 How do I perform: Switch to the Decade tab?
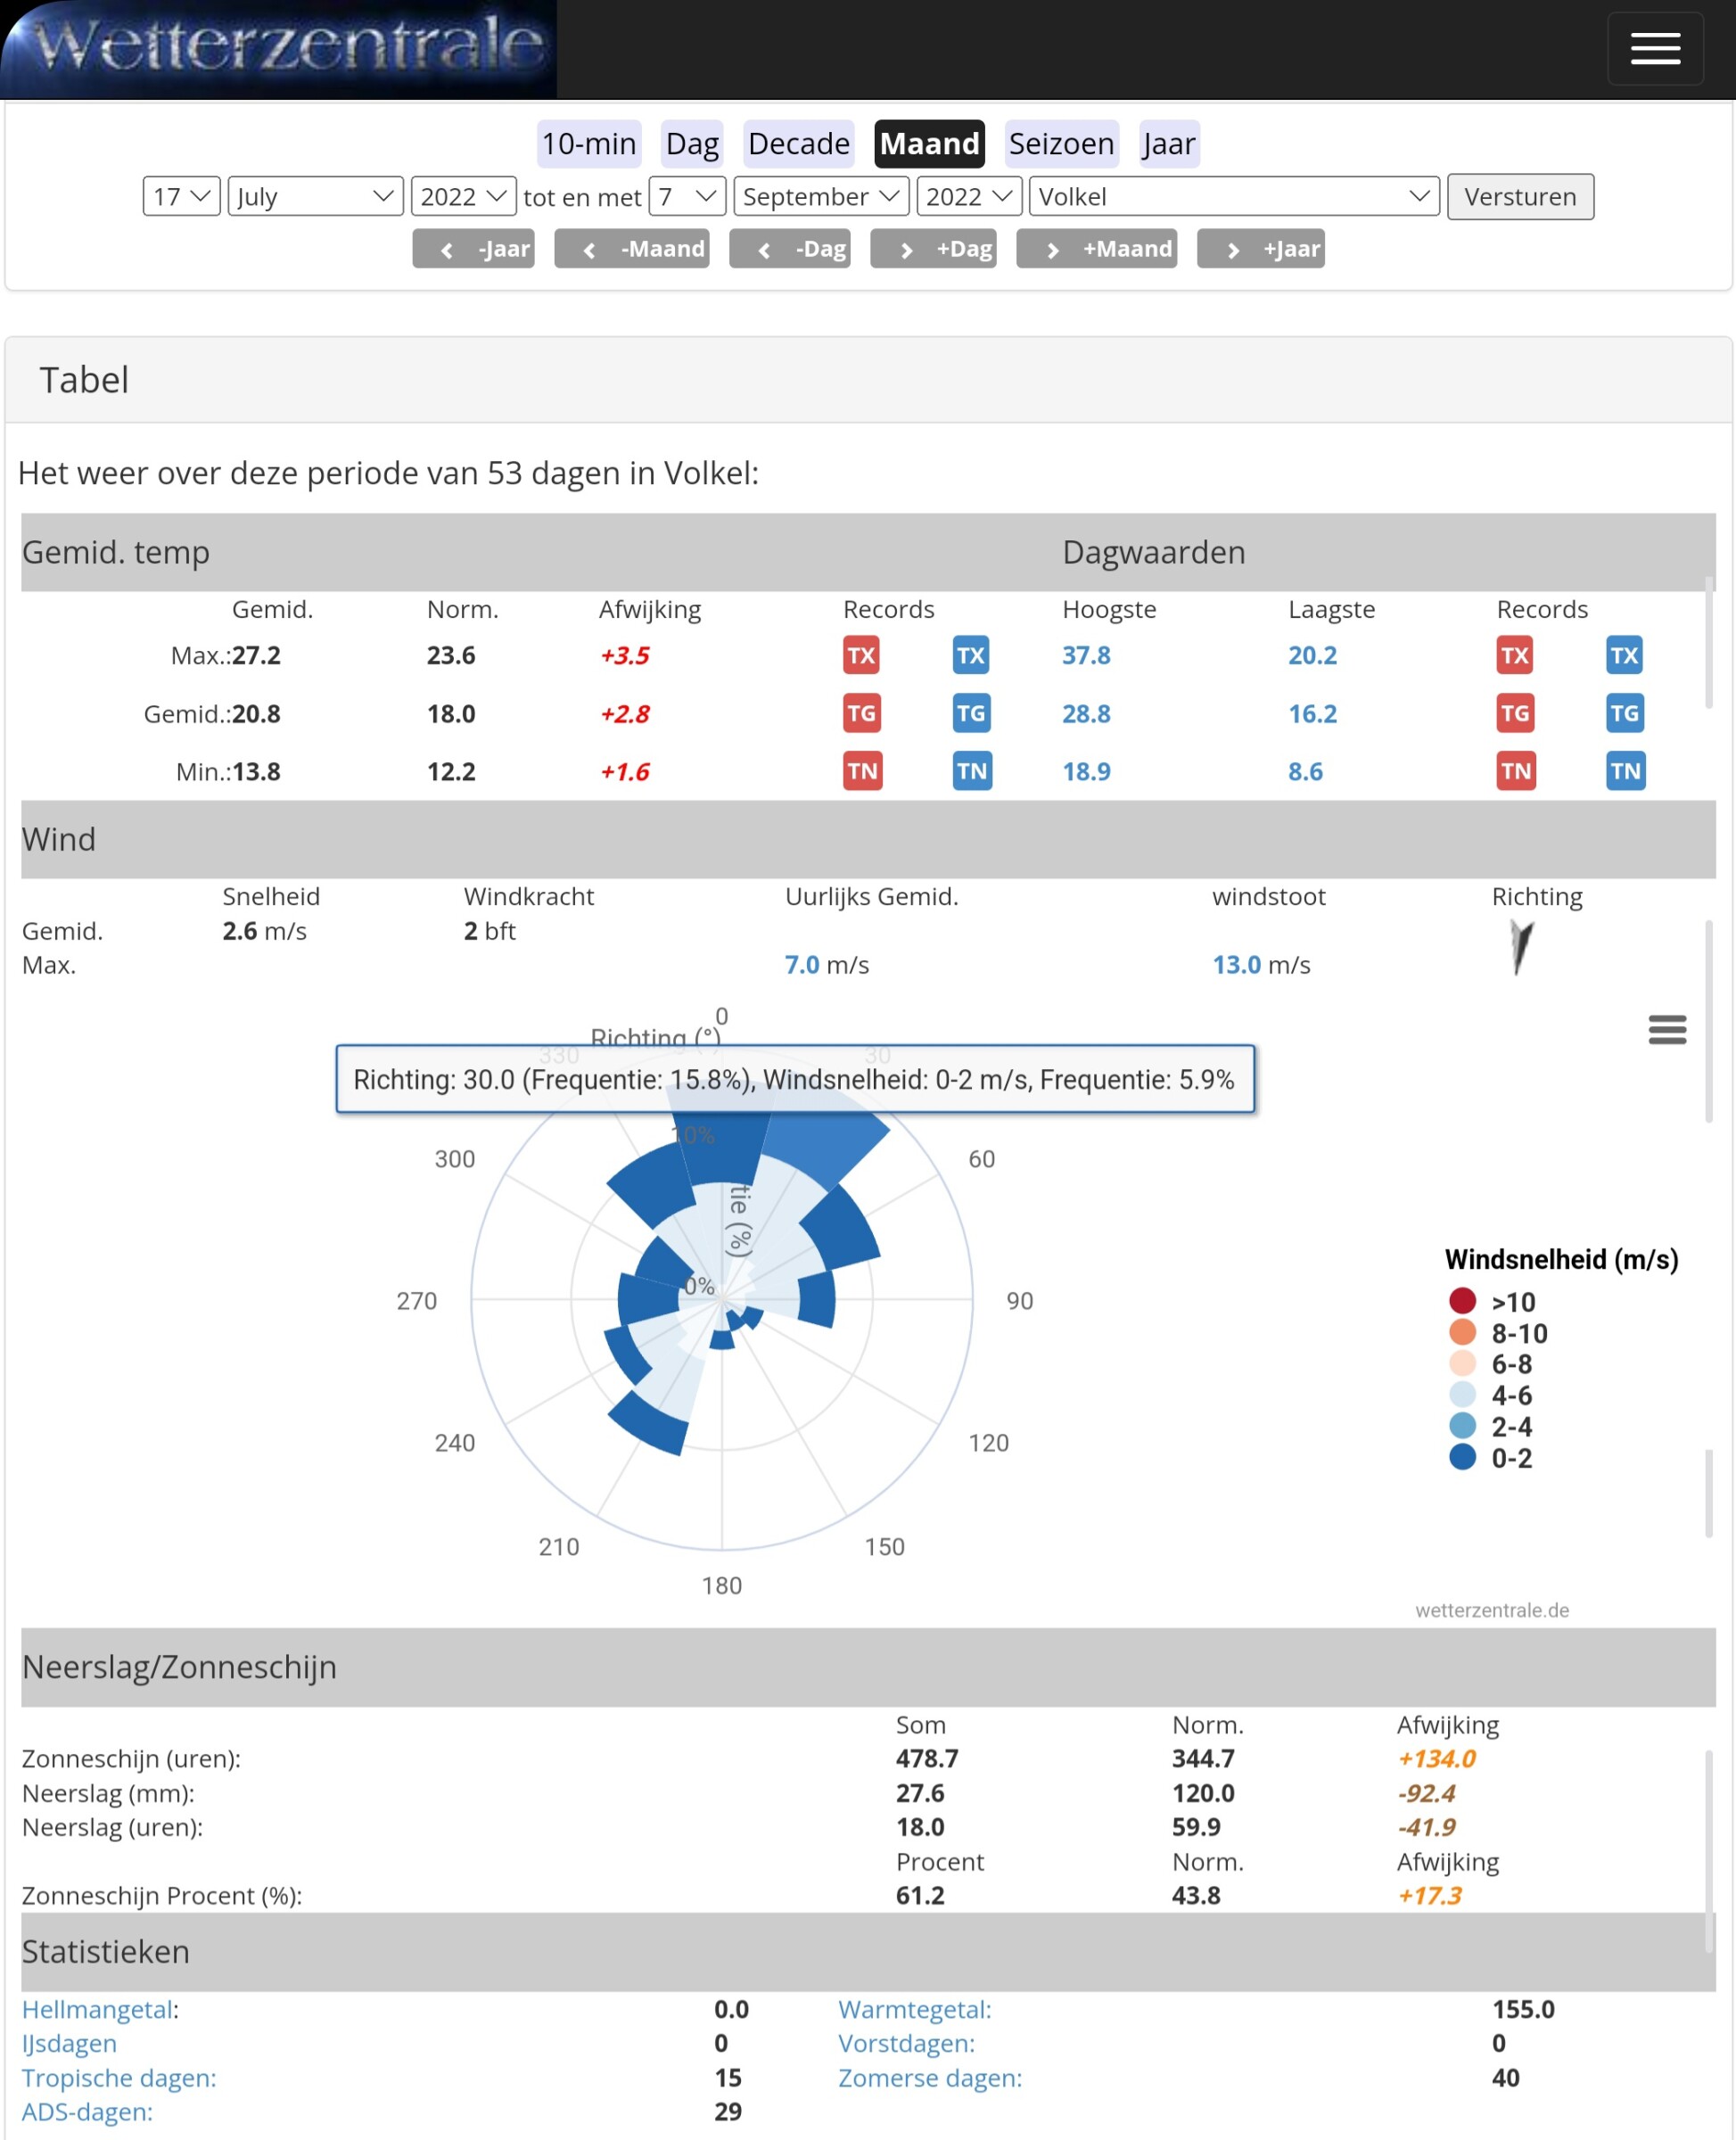pos(798,144)
